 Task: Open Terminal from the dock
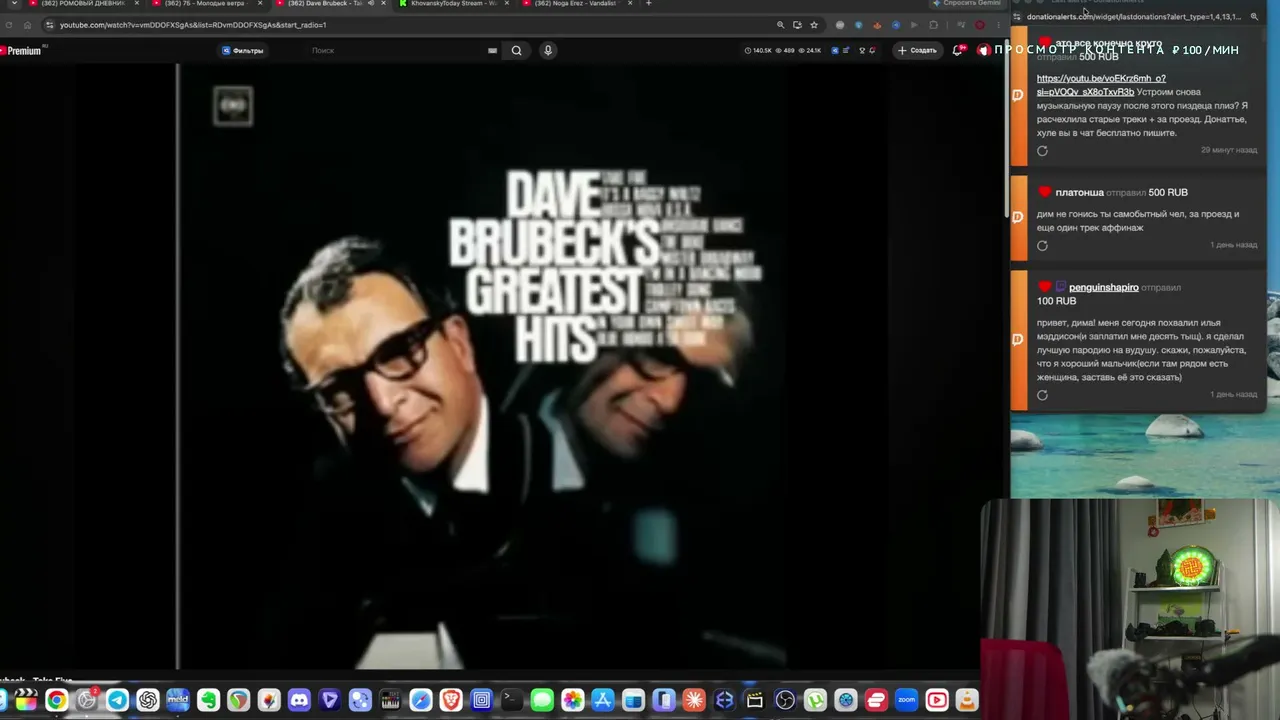512,700
